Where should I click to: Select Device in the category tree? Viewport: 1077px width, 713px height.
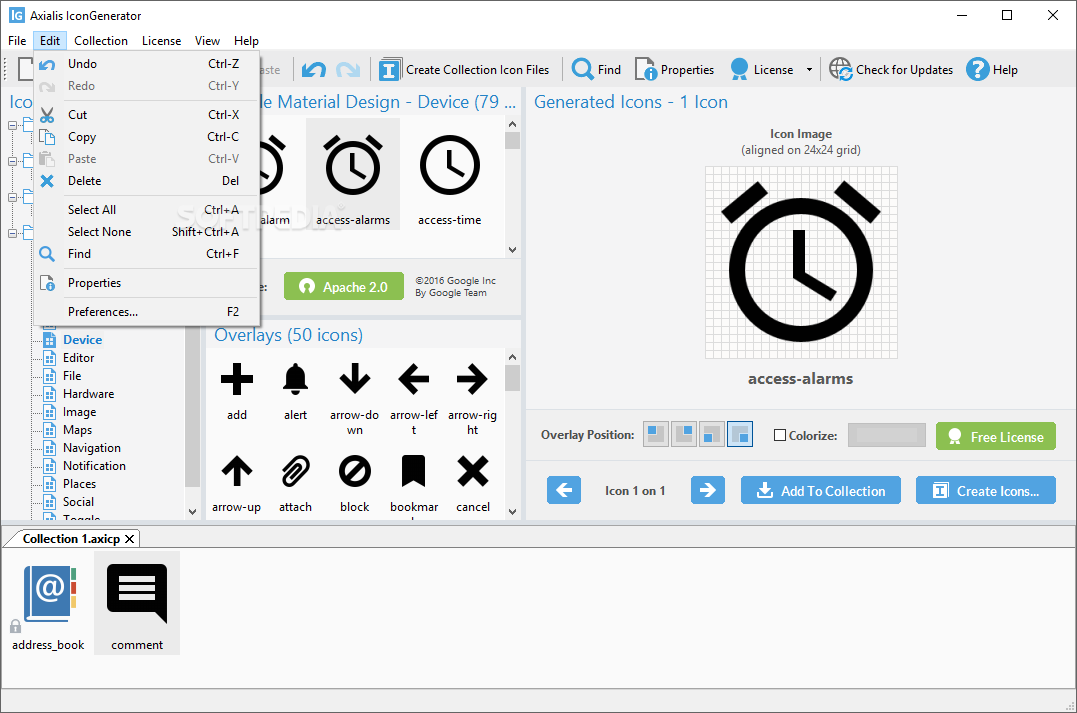pyautogui.click(x=82, y=339)
